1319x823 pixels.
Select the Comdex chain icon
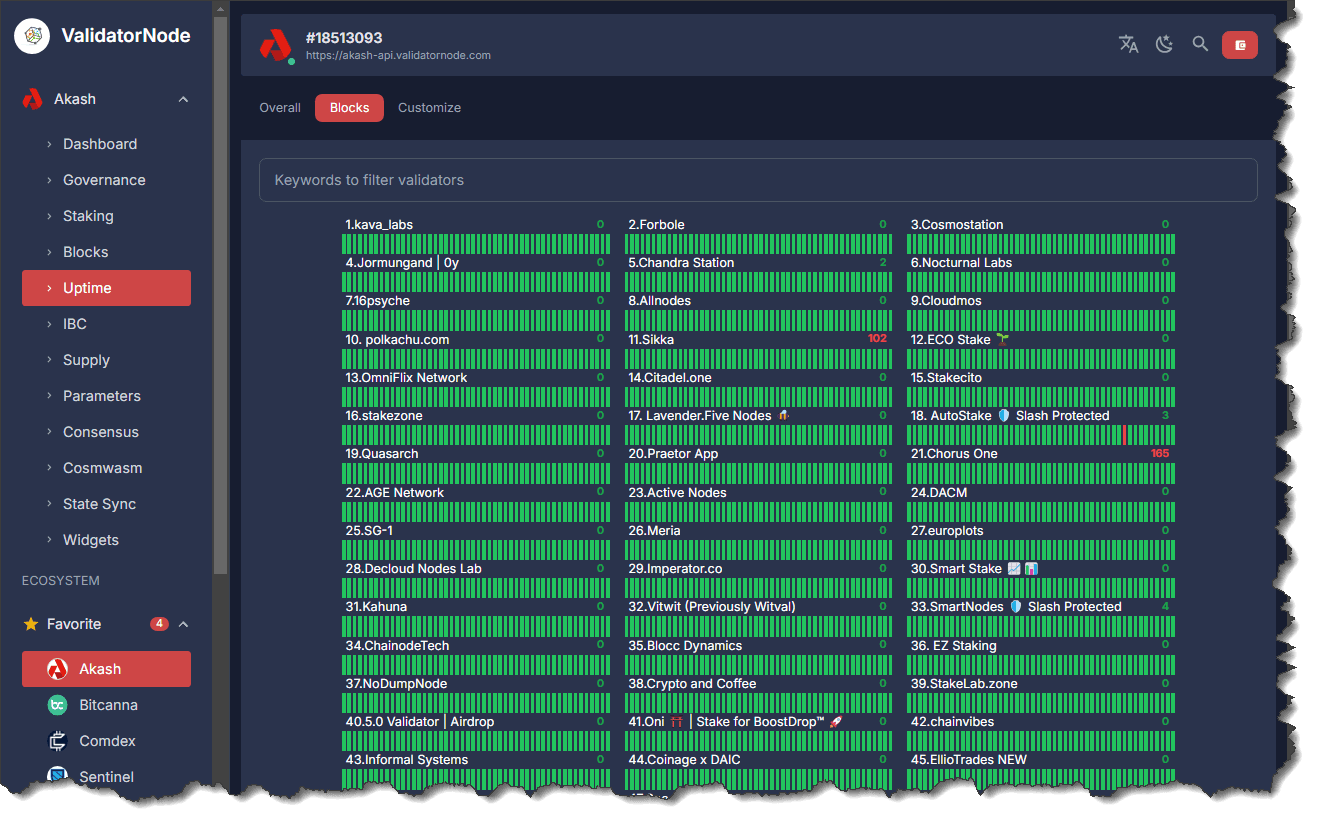coord(58,741)
